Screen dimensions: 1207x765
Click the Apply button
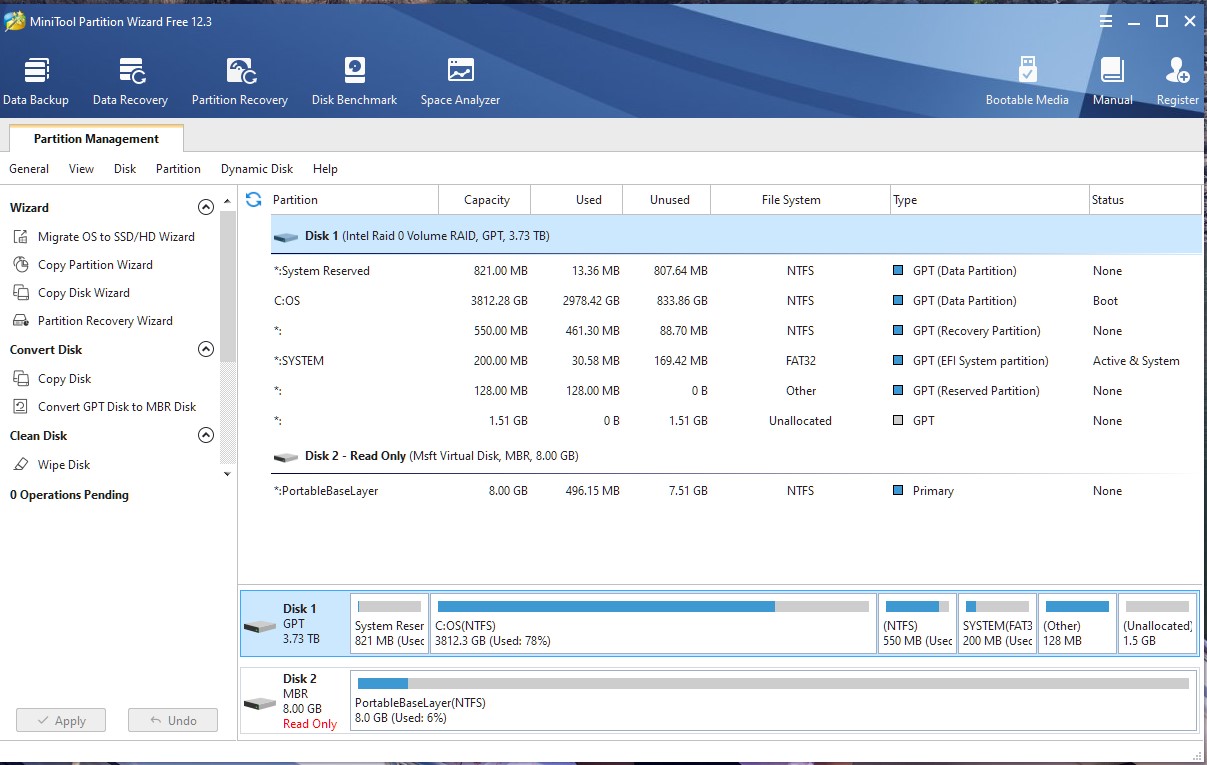coord(61,720)
